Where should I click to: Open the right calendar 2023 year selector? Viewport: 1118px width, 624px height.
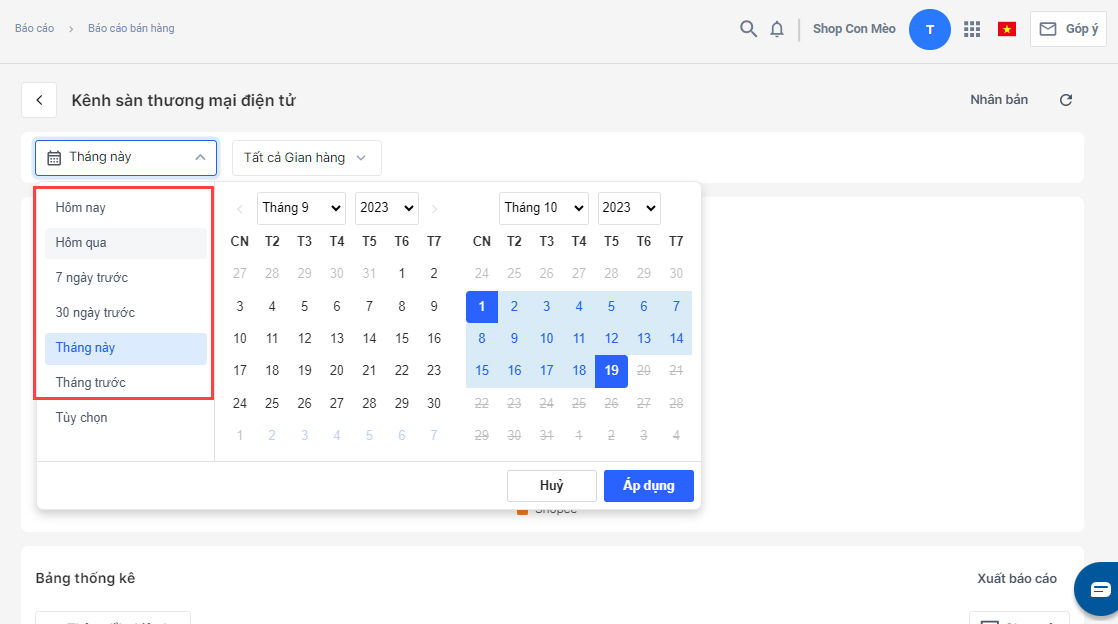629,208
